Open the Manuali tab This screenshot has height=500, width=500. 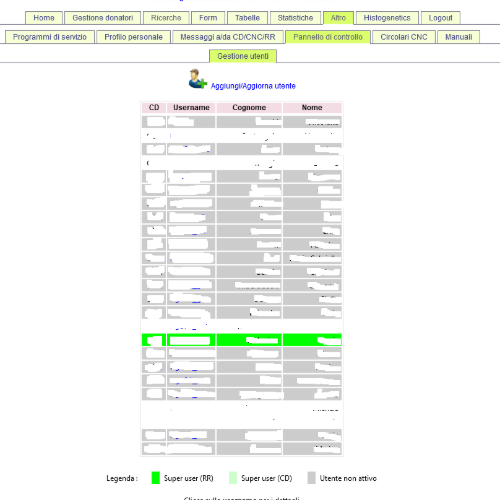459,37
